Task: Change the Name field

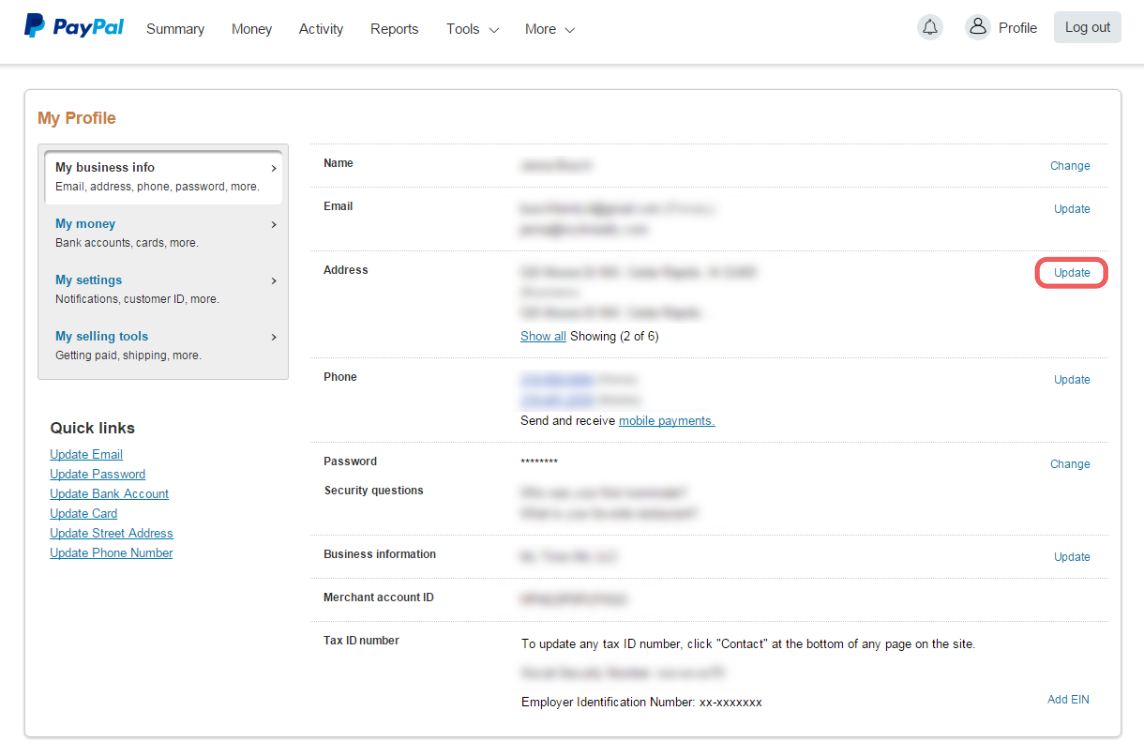Action: 1070,166
